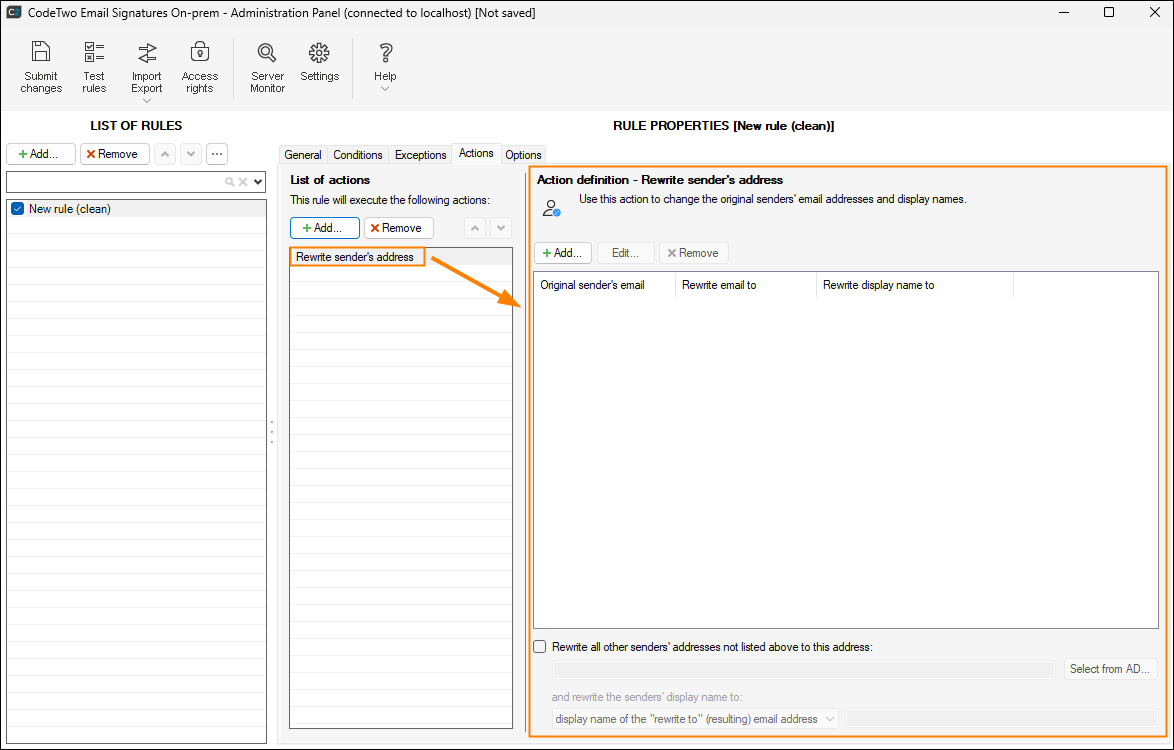Viewport: 1174px width, 750px height.
Task: Switch to the Conditions tab
Action: [x=357, y=155]
